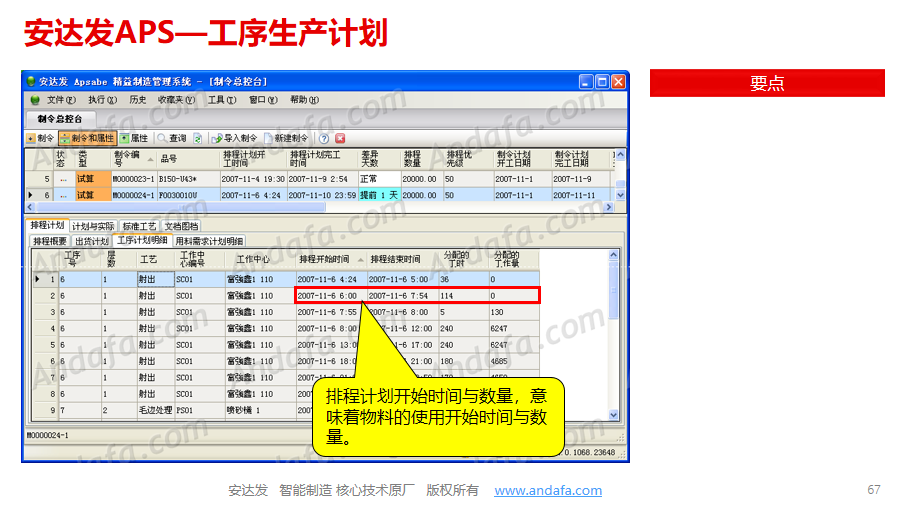Click the vertical scrollbar thumb in detail grid
Viewport: 907px width, 509px height.
pyautogui.click(x=614, y=292)
